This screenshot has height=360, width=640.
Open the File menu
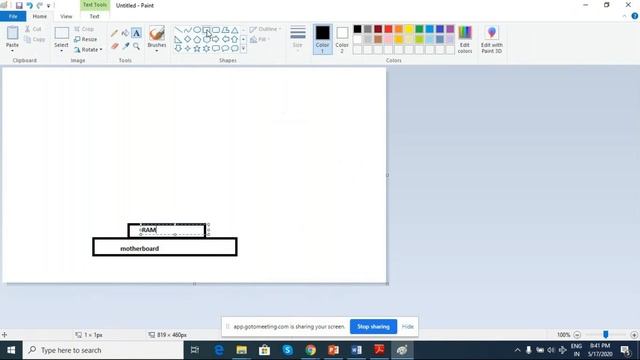[13, 16]
